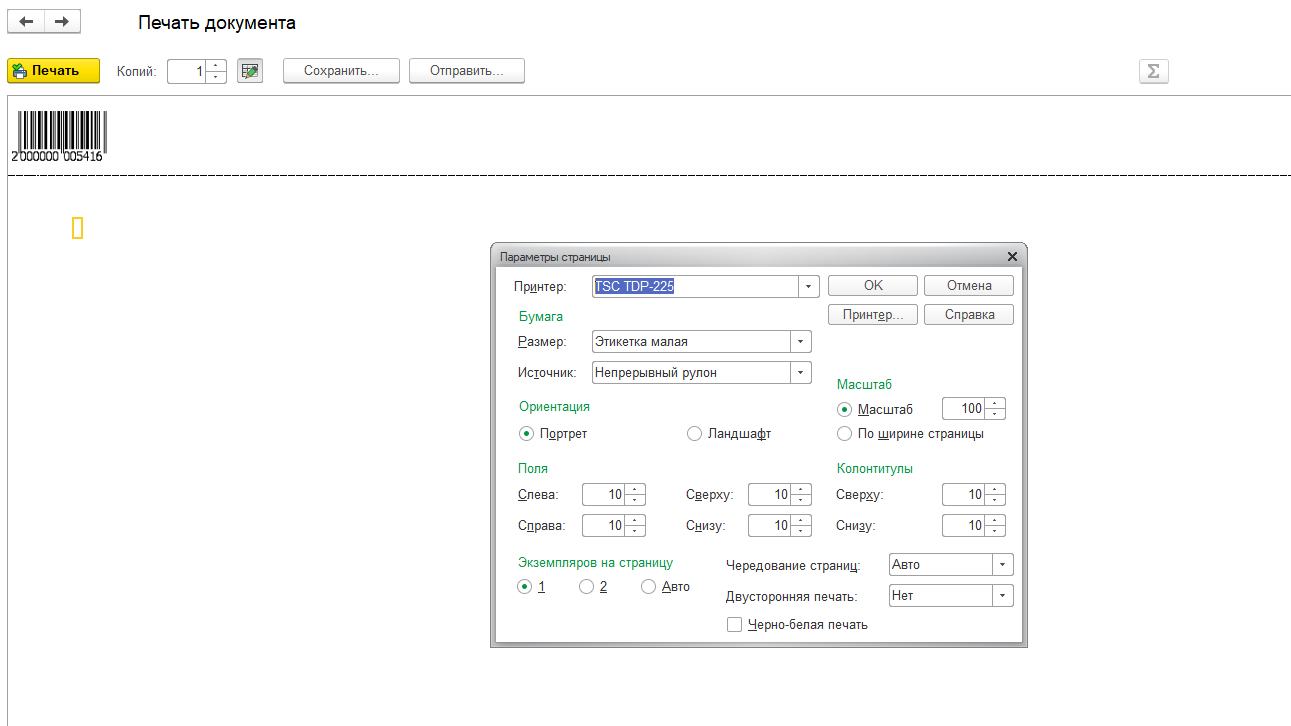The image size is (1291, 726).
Task: Adjust the Масштаб 100 stepper arrows
Action: 995,409
